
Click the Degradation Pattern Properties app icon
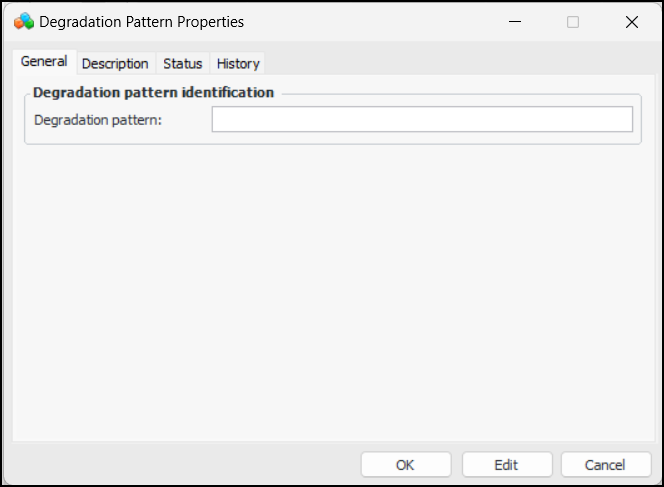coord(24,21)
